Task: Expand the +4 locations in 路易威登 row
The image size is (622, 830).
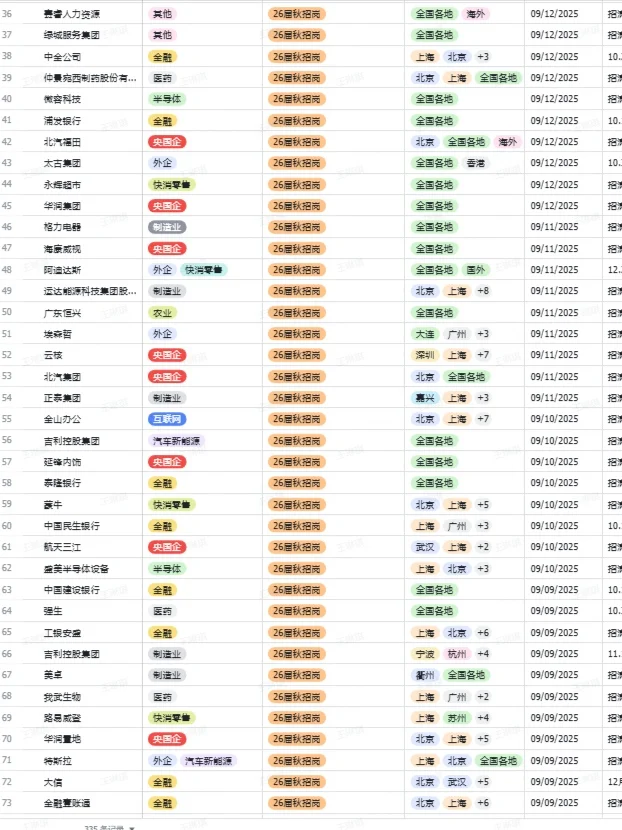Action: click(483, 718)
